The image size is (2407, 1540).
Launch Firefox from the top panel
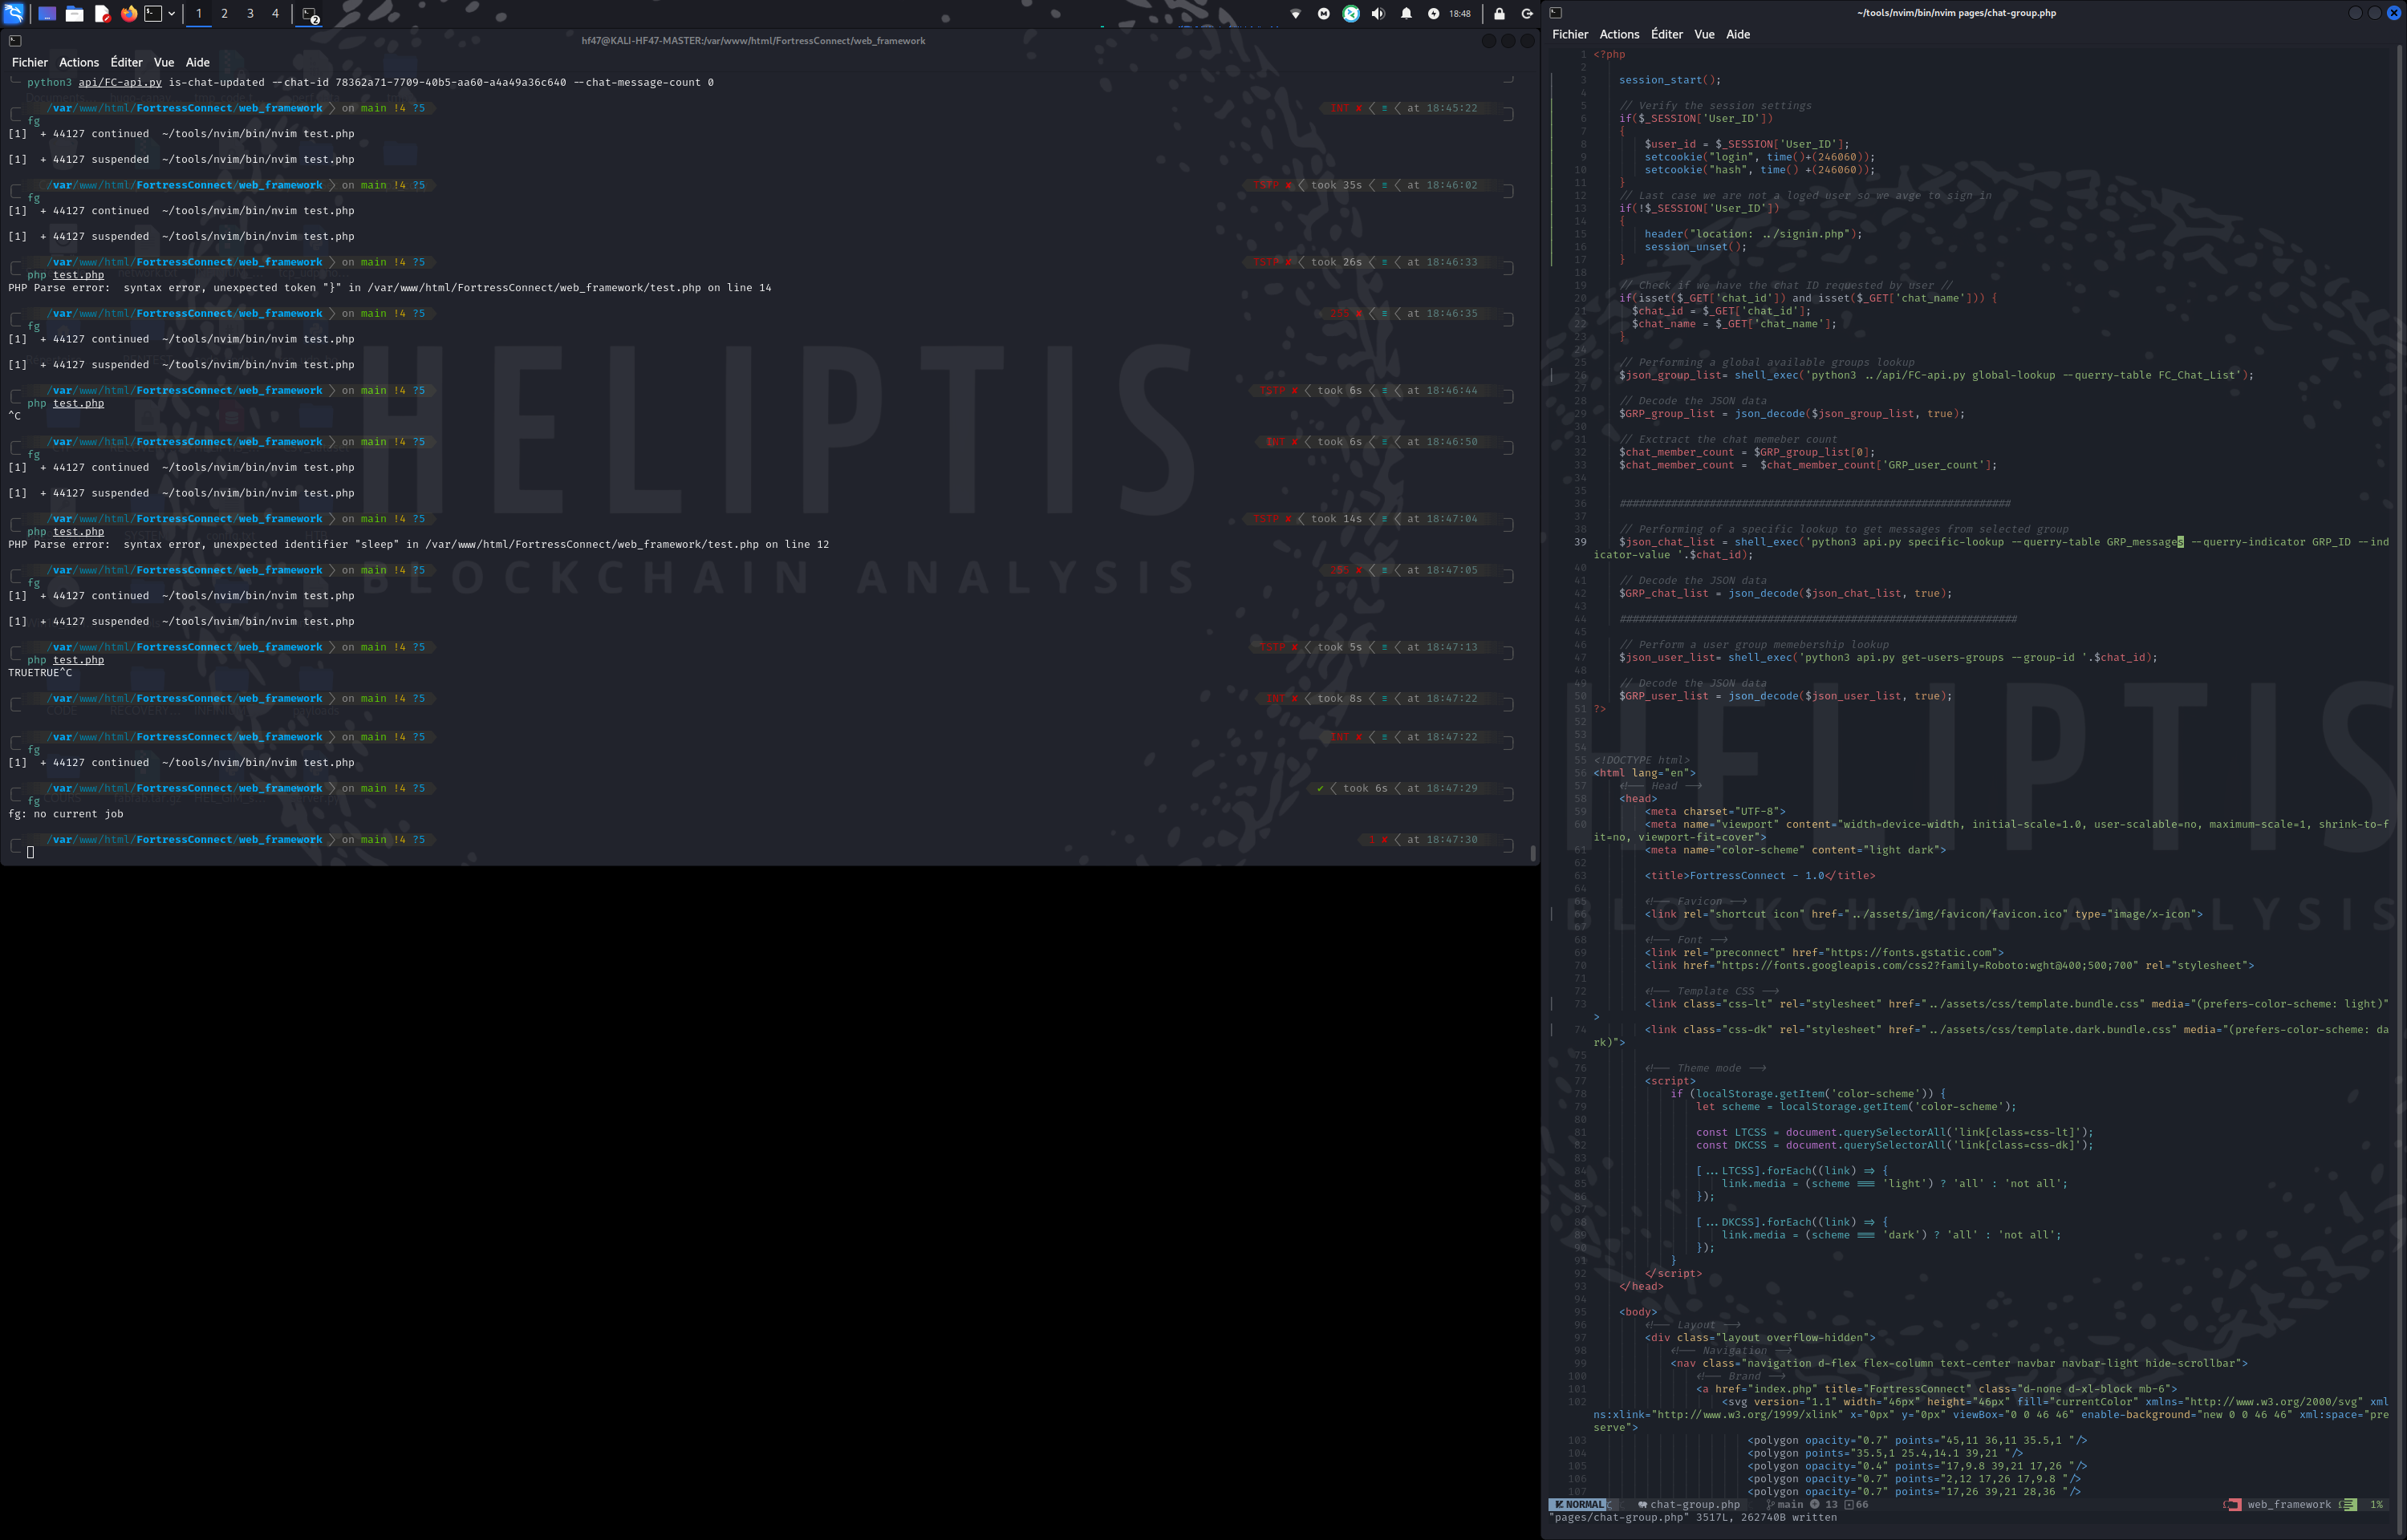click(129, 13)
